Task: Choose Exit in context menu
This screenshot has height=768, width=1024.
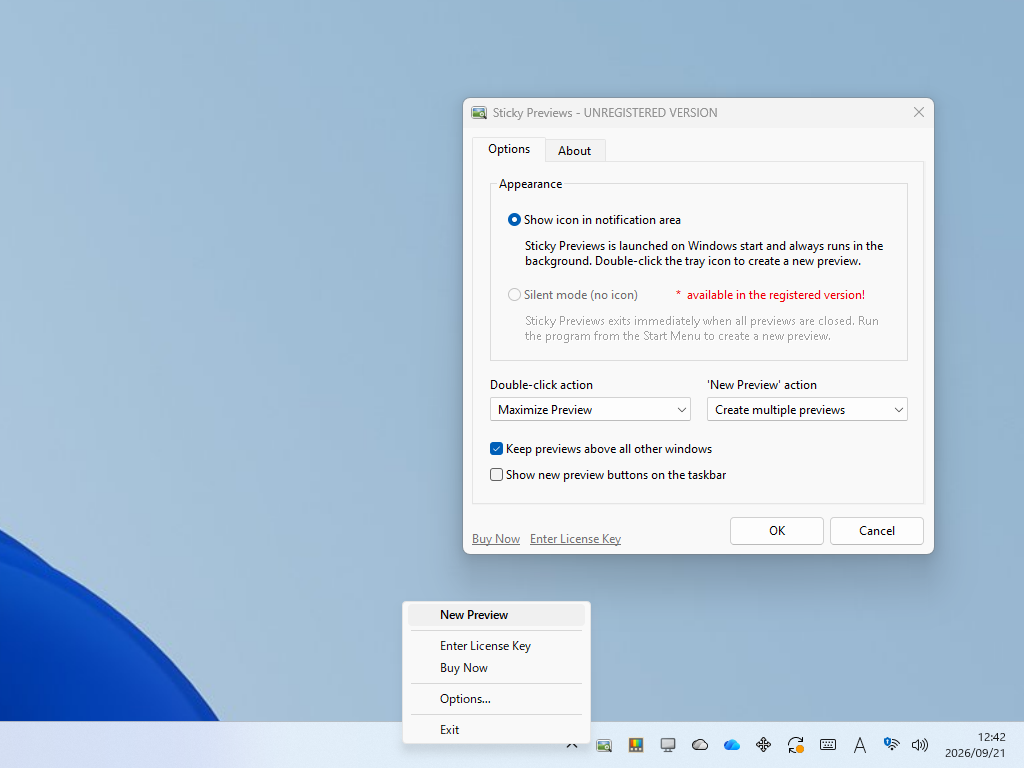Action: [496, 729]
